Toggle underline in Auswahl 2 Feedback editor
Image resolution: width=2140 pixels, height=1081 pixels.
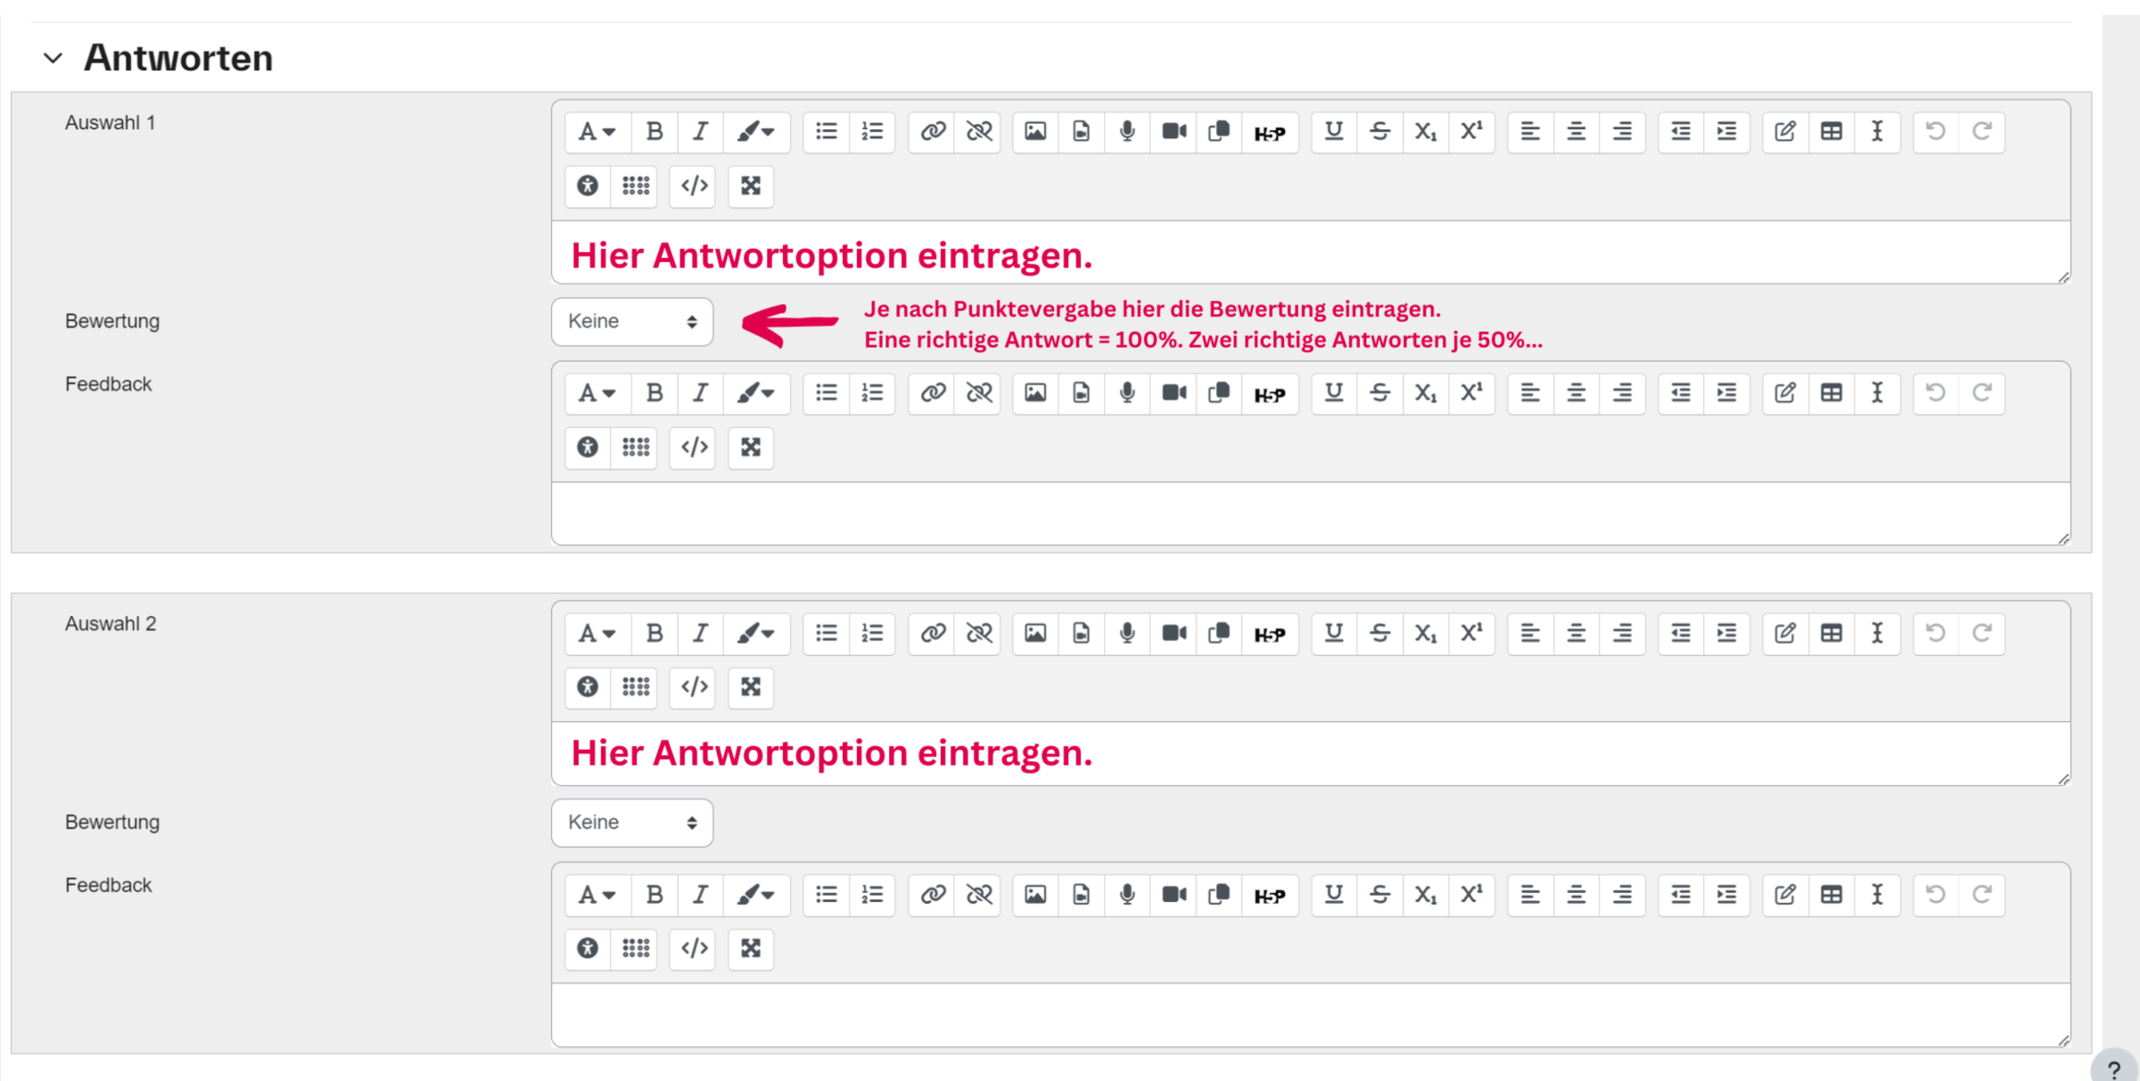click(1333, 895)
